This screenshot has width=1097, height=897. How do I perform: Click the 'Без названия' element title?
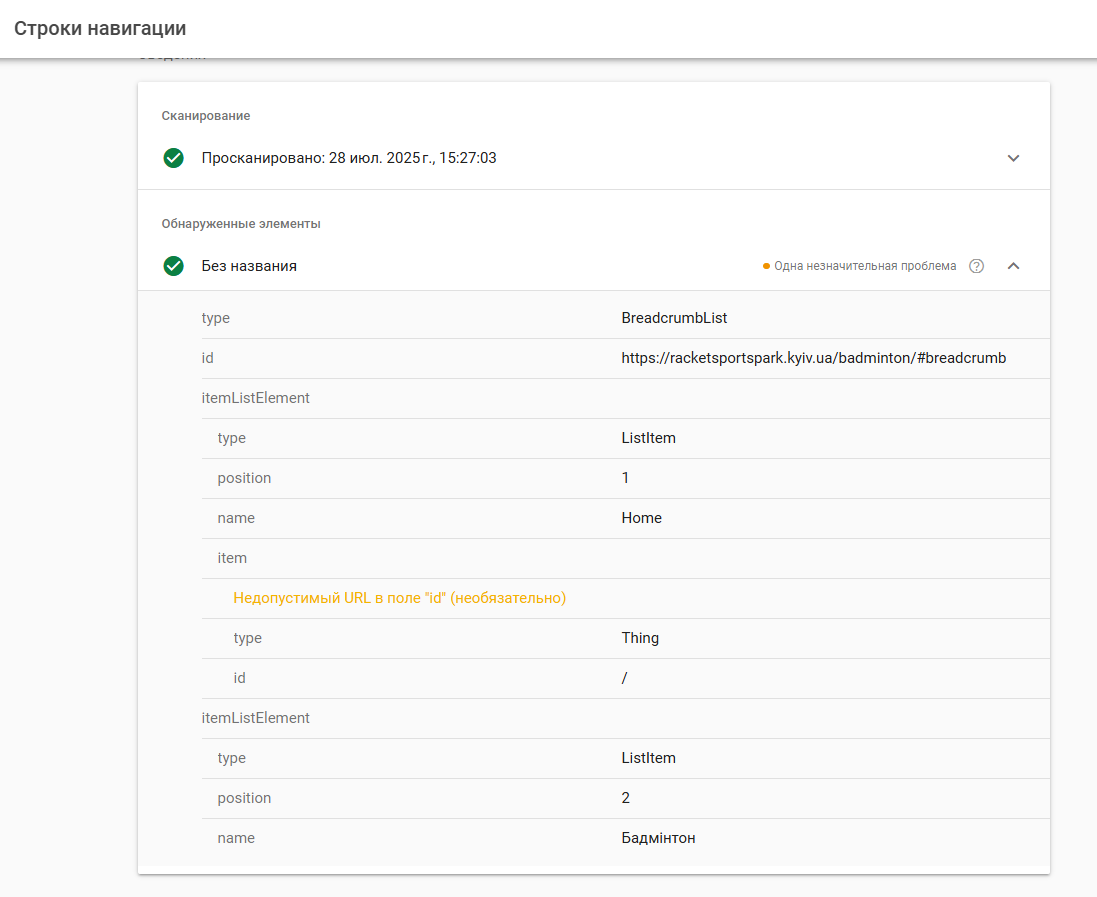pyautogui.click(x=249, y=266)
